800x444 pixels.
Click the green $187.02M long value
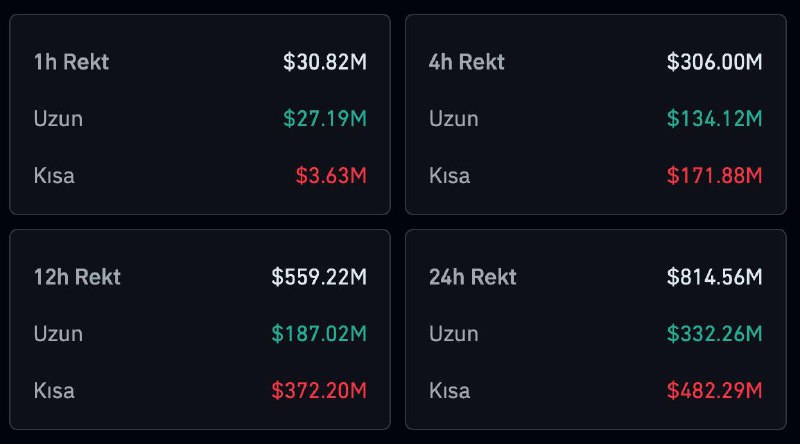click(319, 333)
